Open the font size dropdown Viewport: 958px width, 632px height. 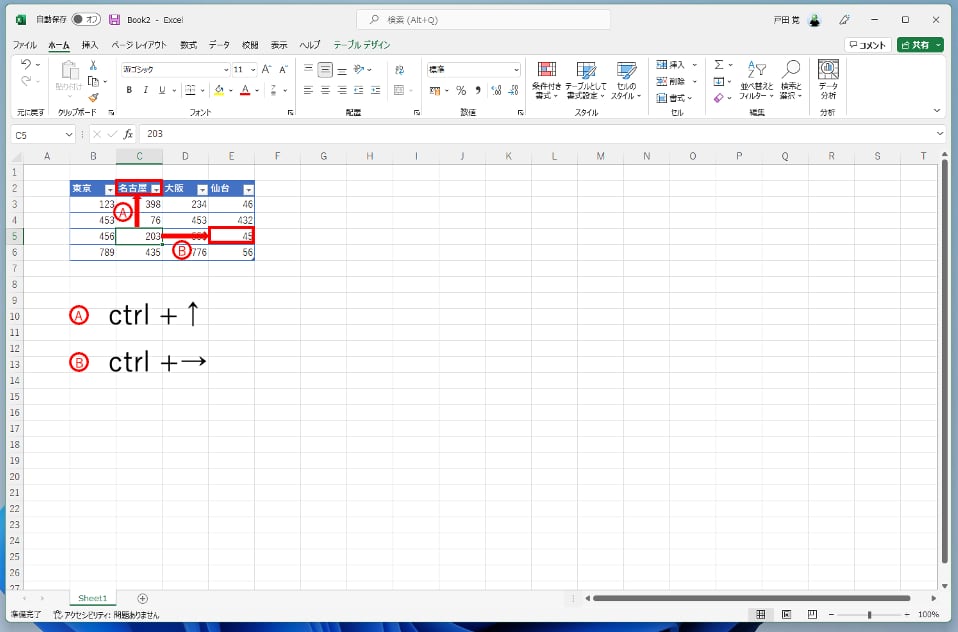click(253, 70)
